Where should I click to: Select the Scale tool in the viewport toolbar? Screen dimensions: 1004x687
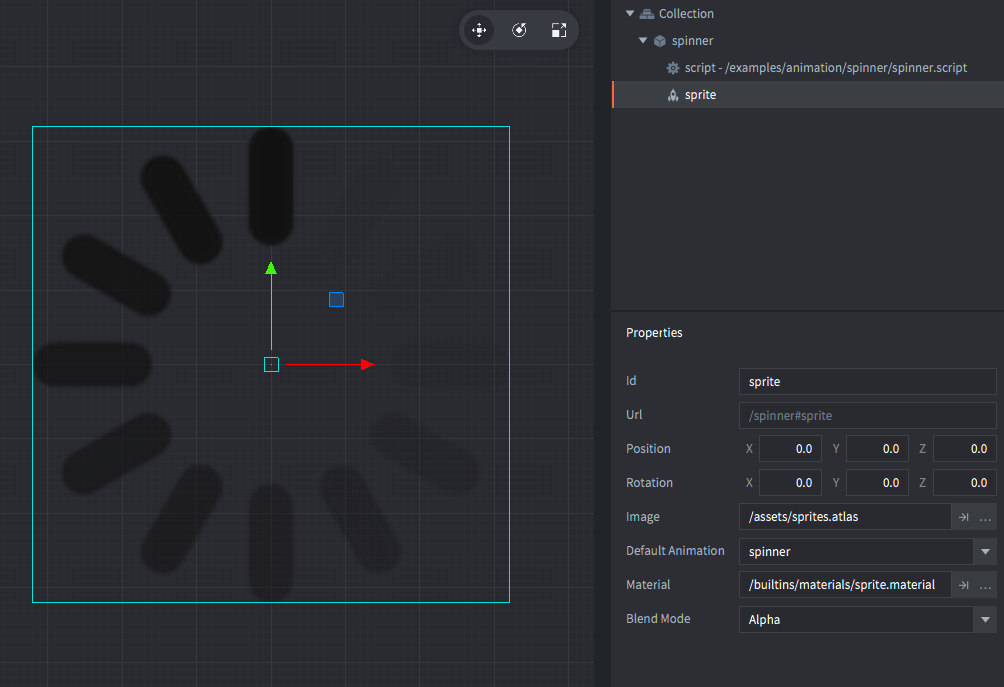pyautogui.click(x=559, y=31)
